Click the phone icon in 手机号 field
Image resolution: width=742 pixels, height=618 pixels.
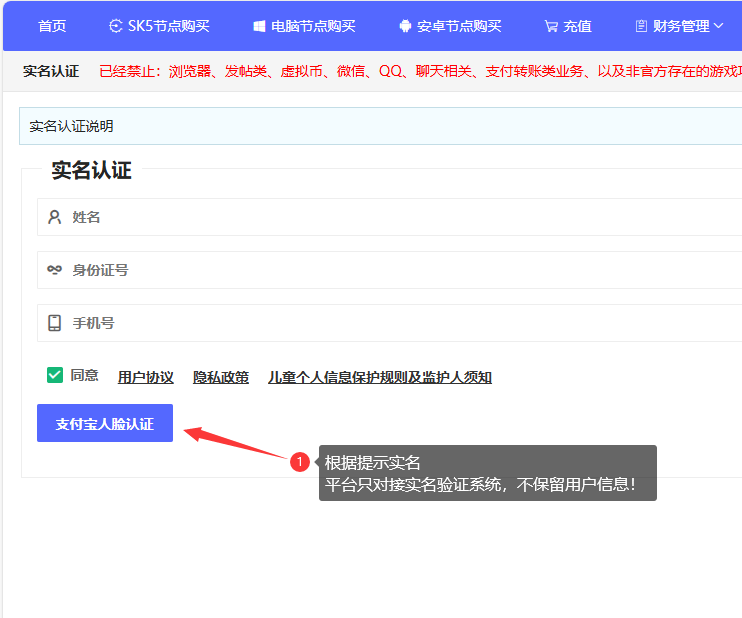[x=55, y=323]
